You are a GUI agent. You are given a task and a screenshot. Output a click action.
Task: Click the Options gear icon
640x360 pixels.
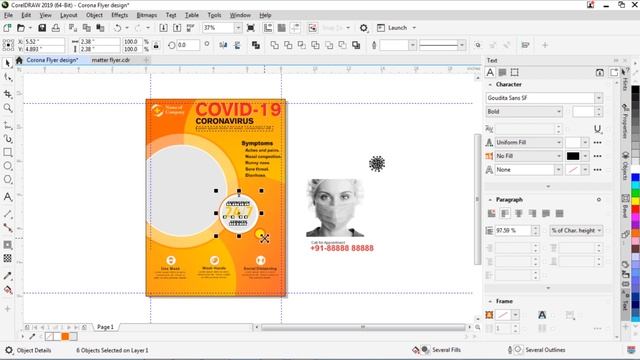pos(363,28)
